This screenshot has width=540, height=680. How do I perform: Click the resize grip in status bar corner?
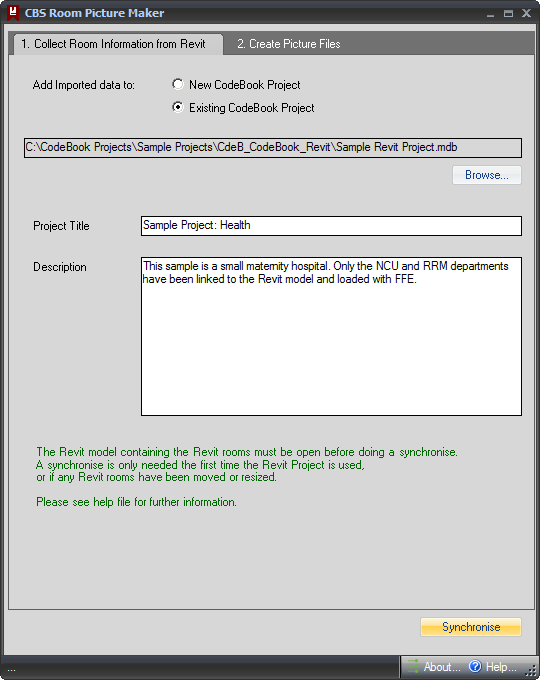click(x=531, y=671)
